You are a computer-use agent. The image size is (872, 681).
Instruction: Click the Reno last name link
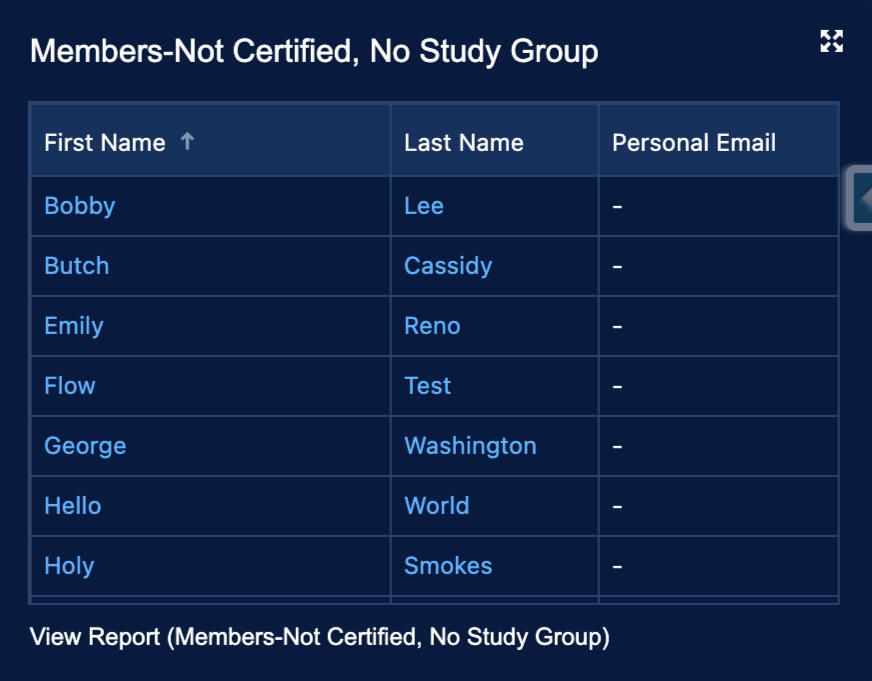[x=432, y=326]
